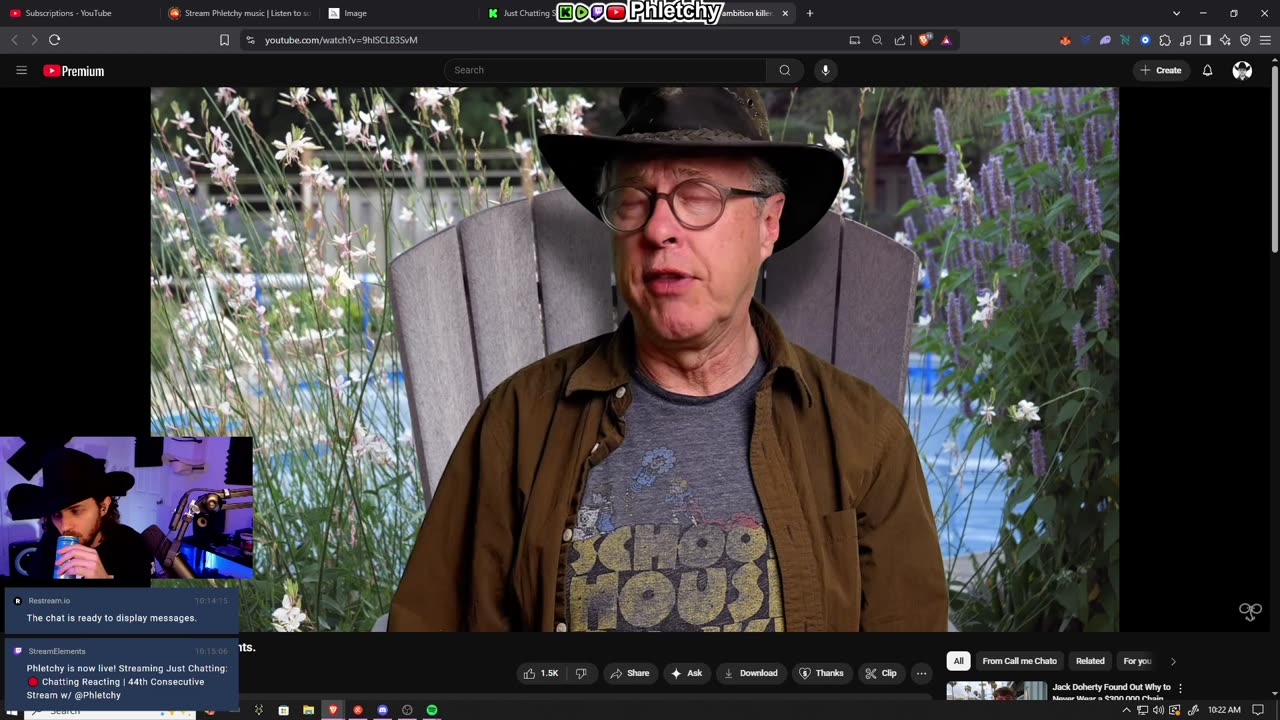Viewport: 1280px width, 720px height.
Task: Switch to Stream Phletchy music tab
Action: [x=240, y=13]
